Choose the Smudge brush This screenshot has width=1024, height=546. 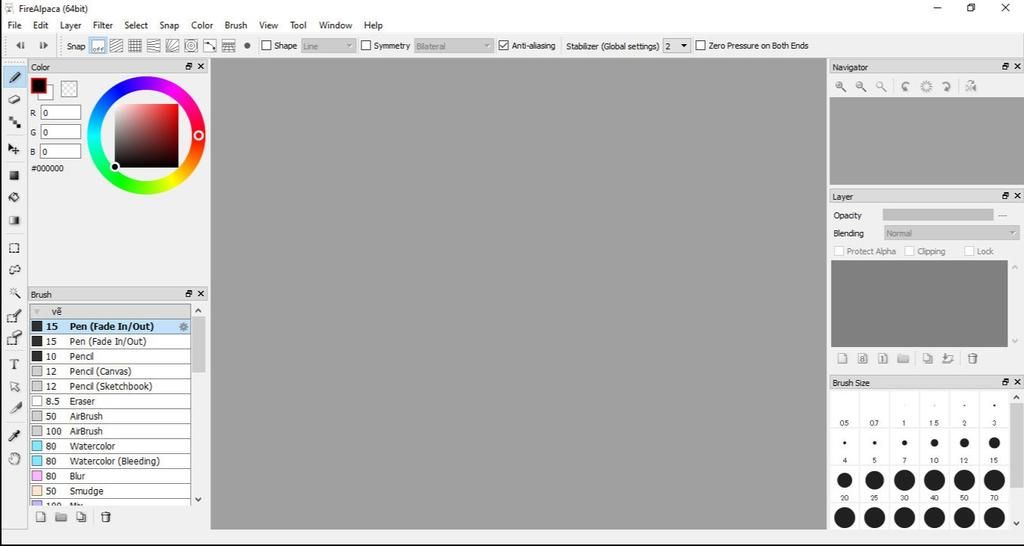(x=110, y=491)
